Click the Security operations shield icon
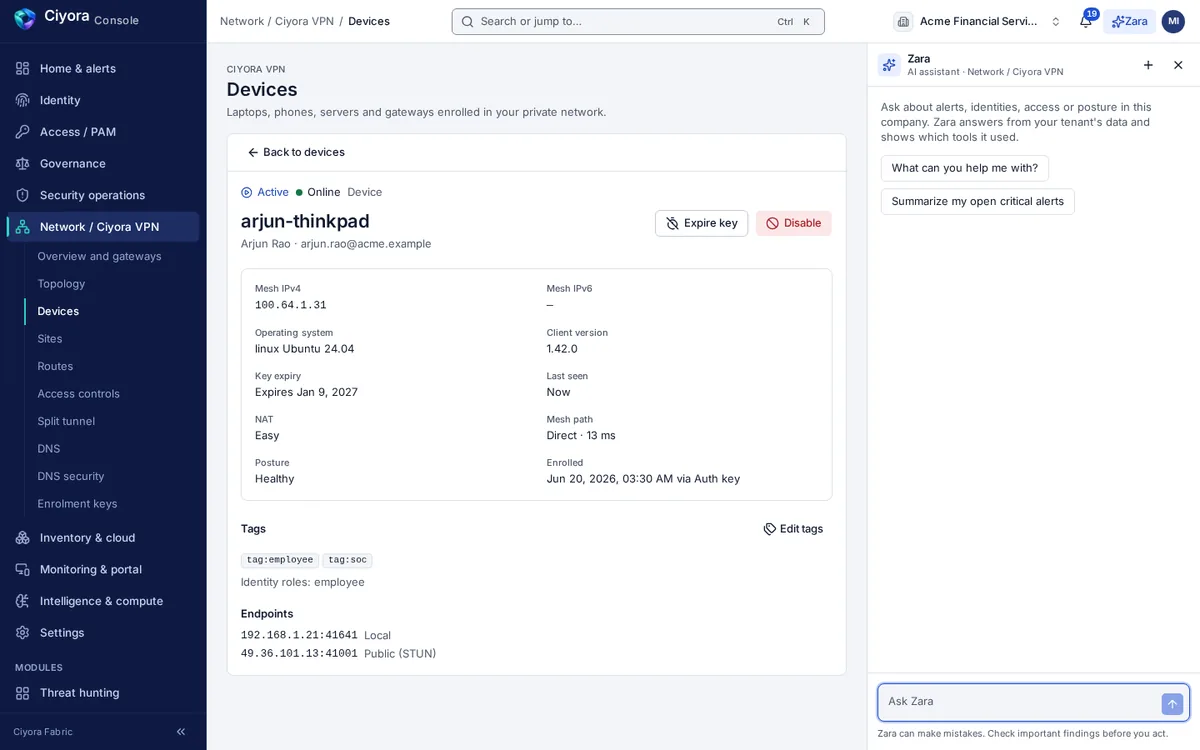 [22, 195]
